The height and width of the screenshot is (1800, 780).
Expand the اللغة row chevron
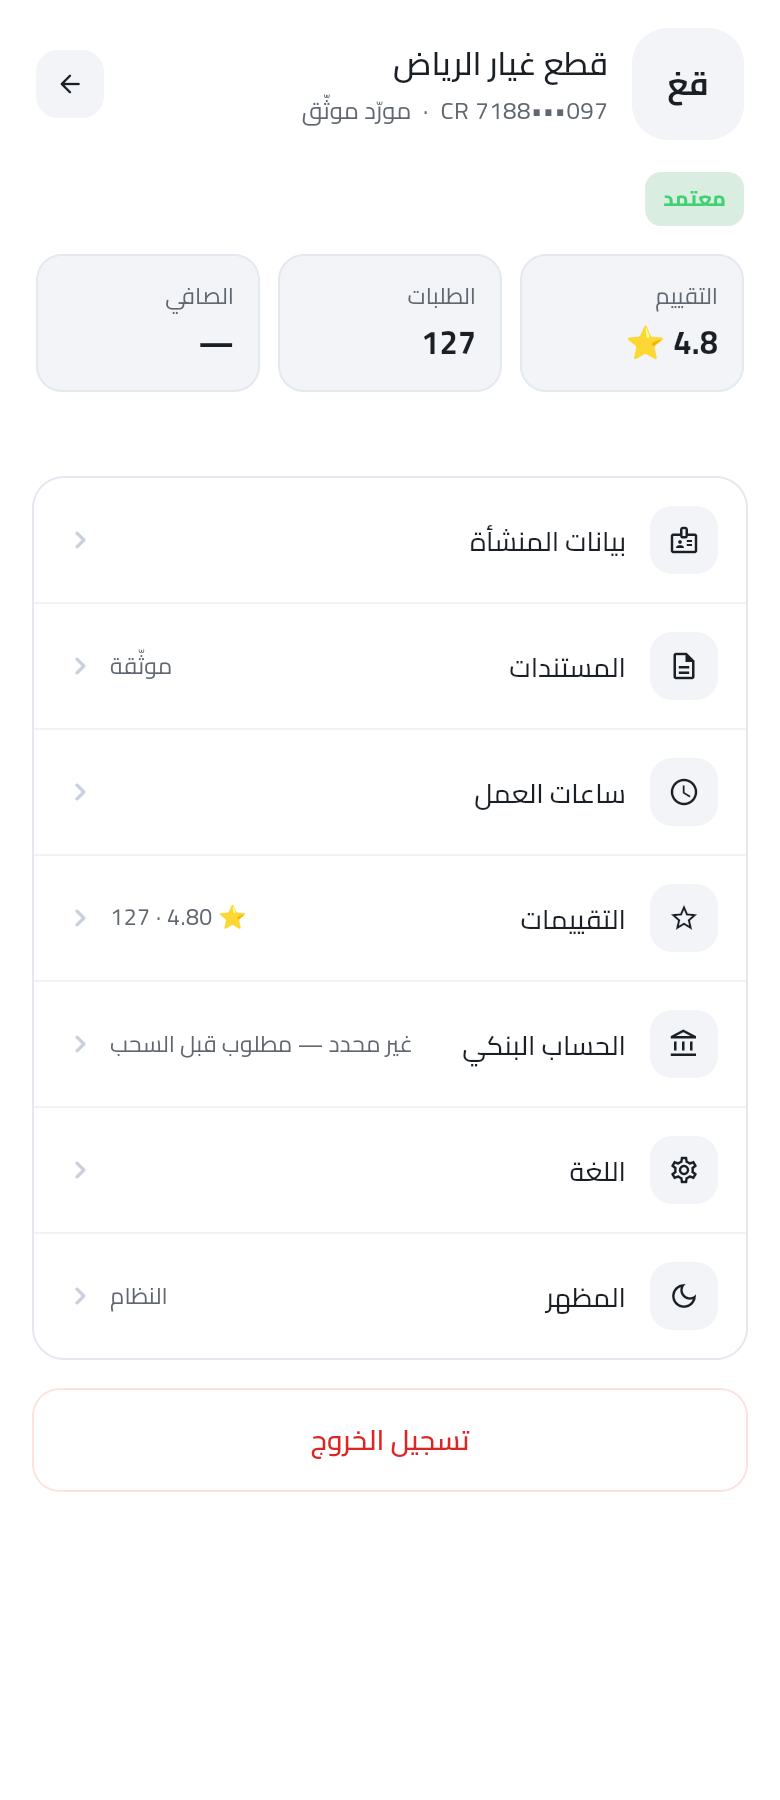point(80,1170)
